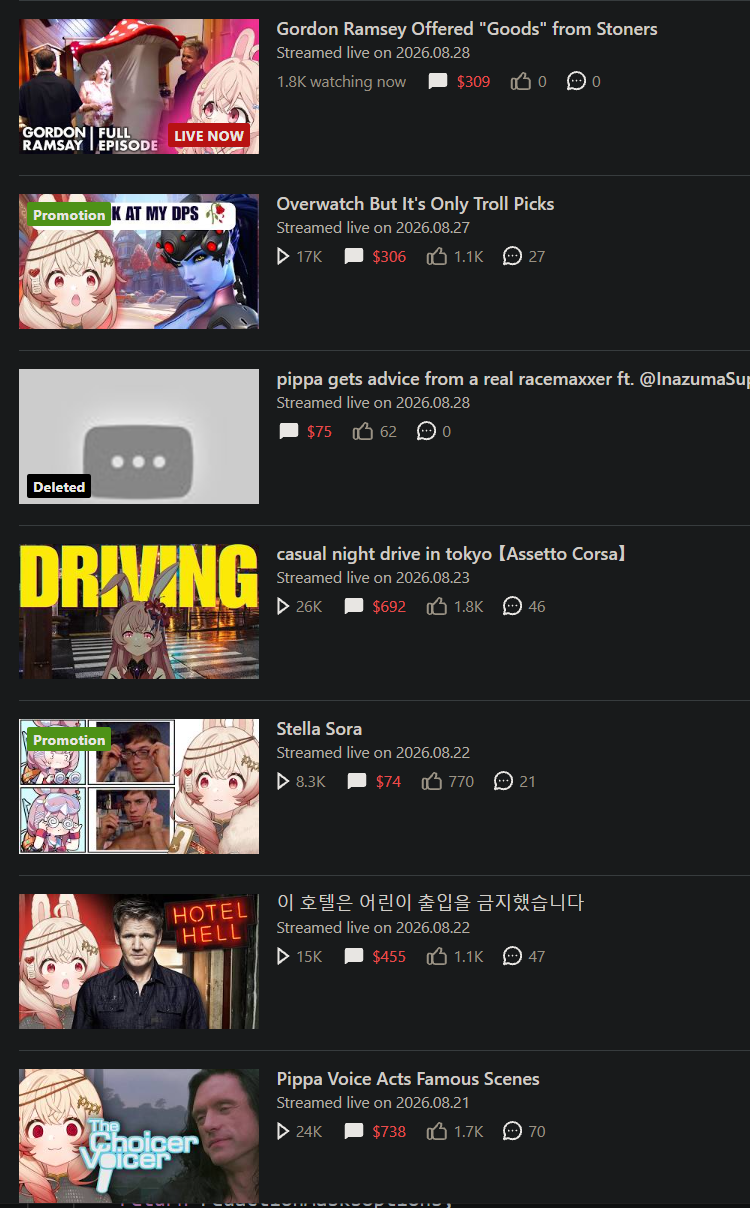Click comment icon on racemaxxer stream row

[x=426, y=432]
